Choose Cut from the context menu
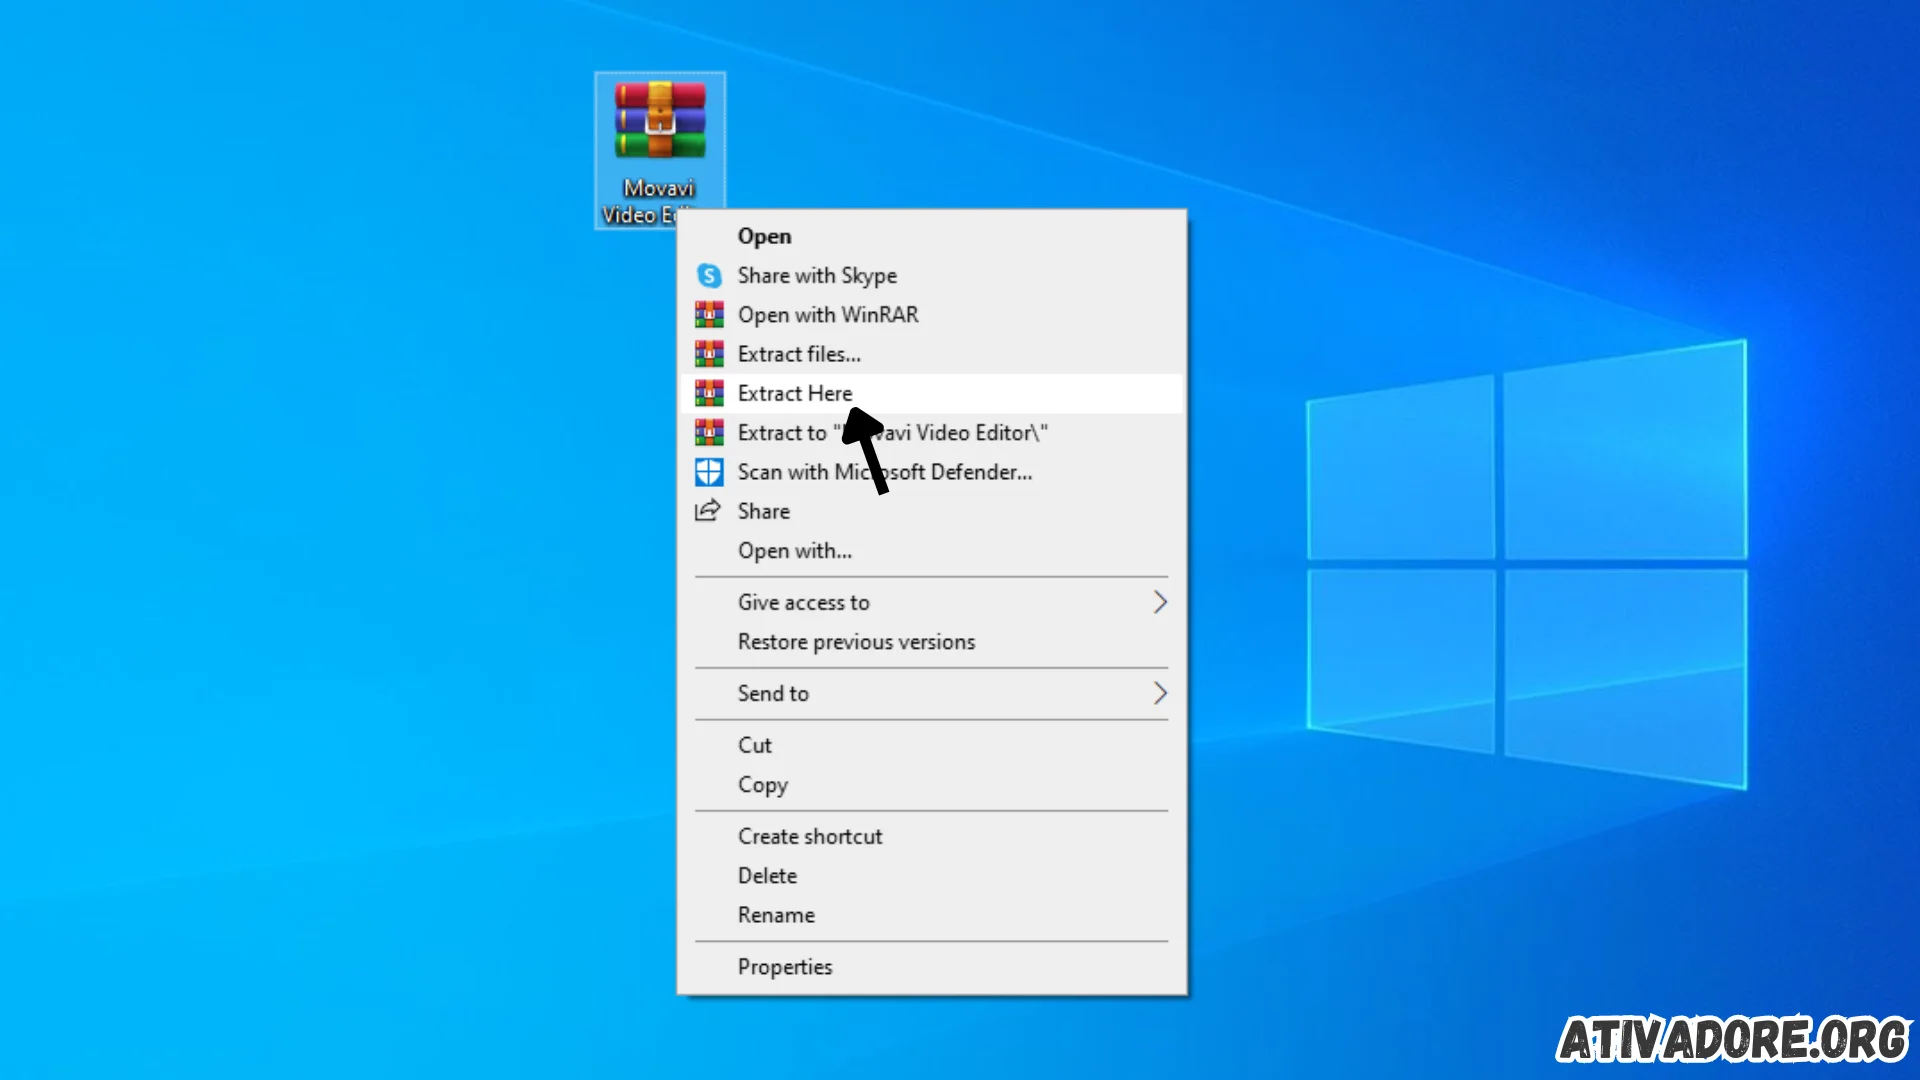Screen dimensions: 1920x1080 (930, 745)
